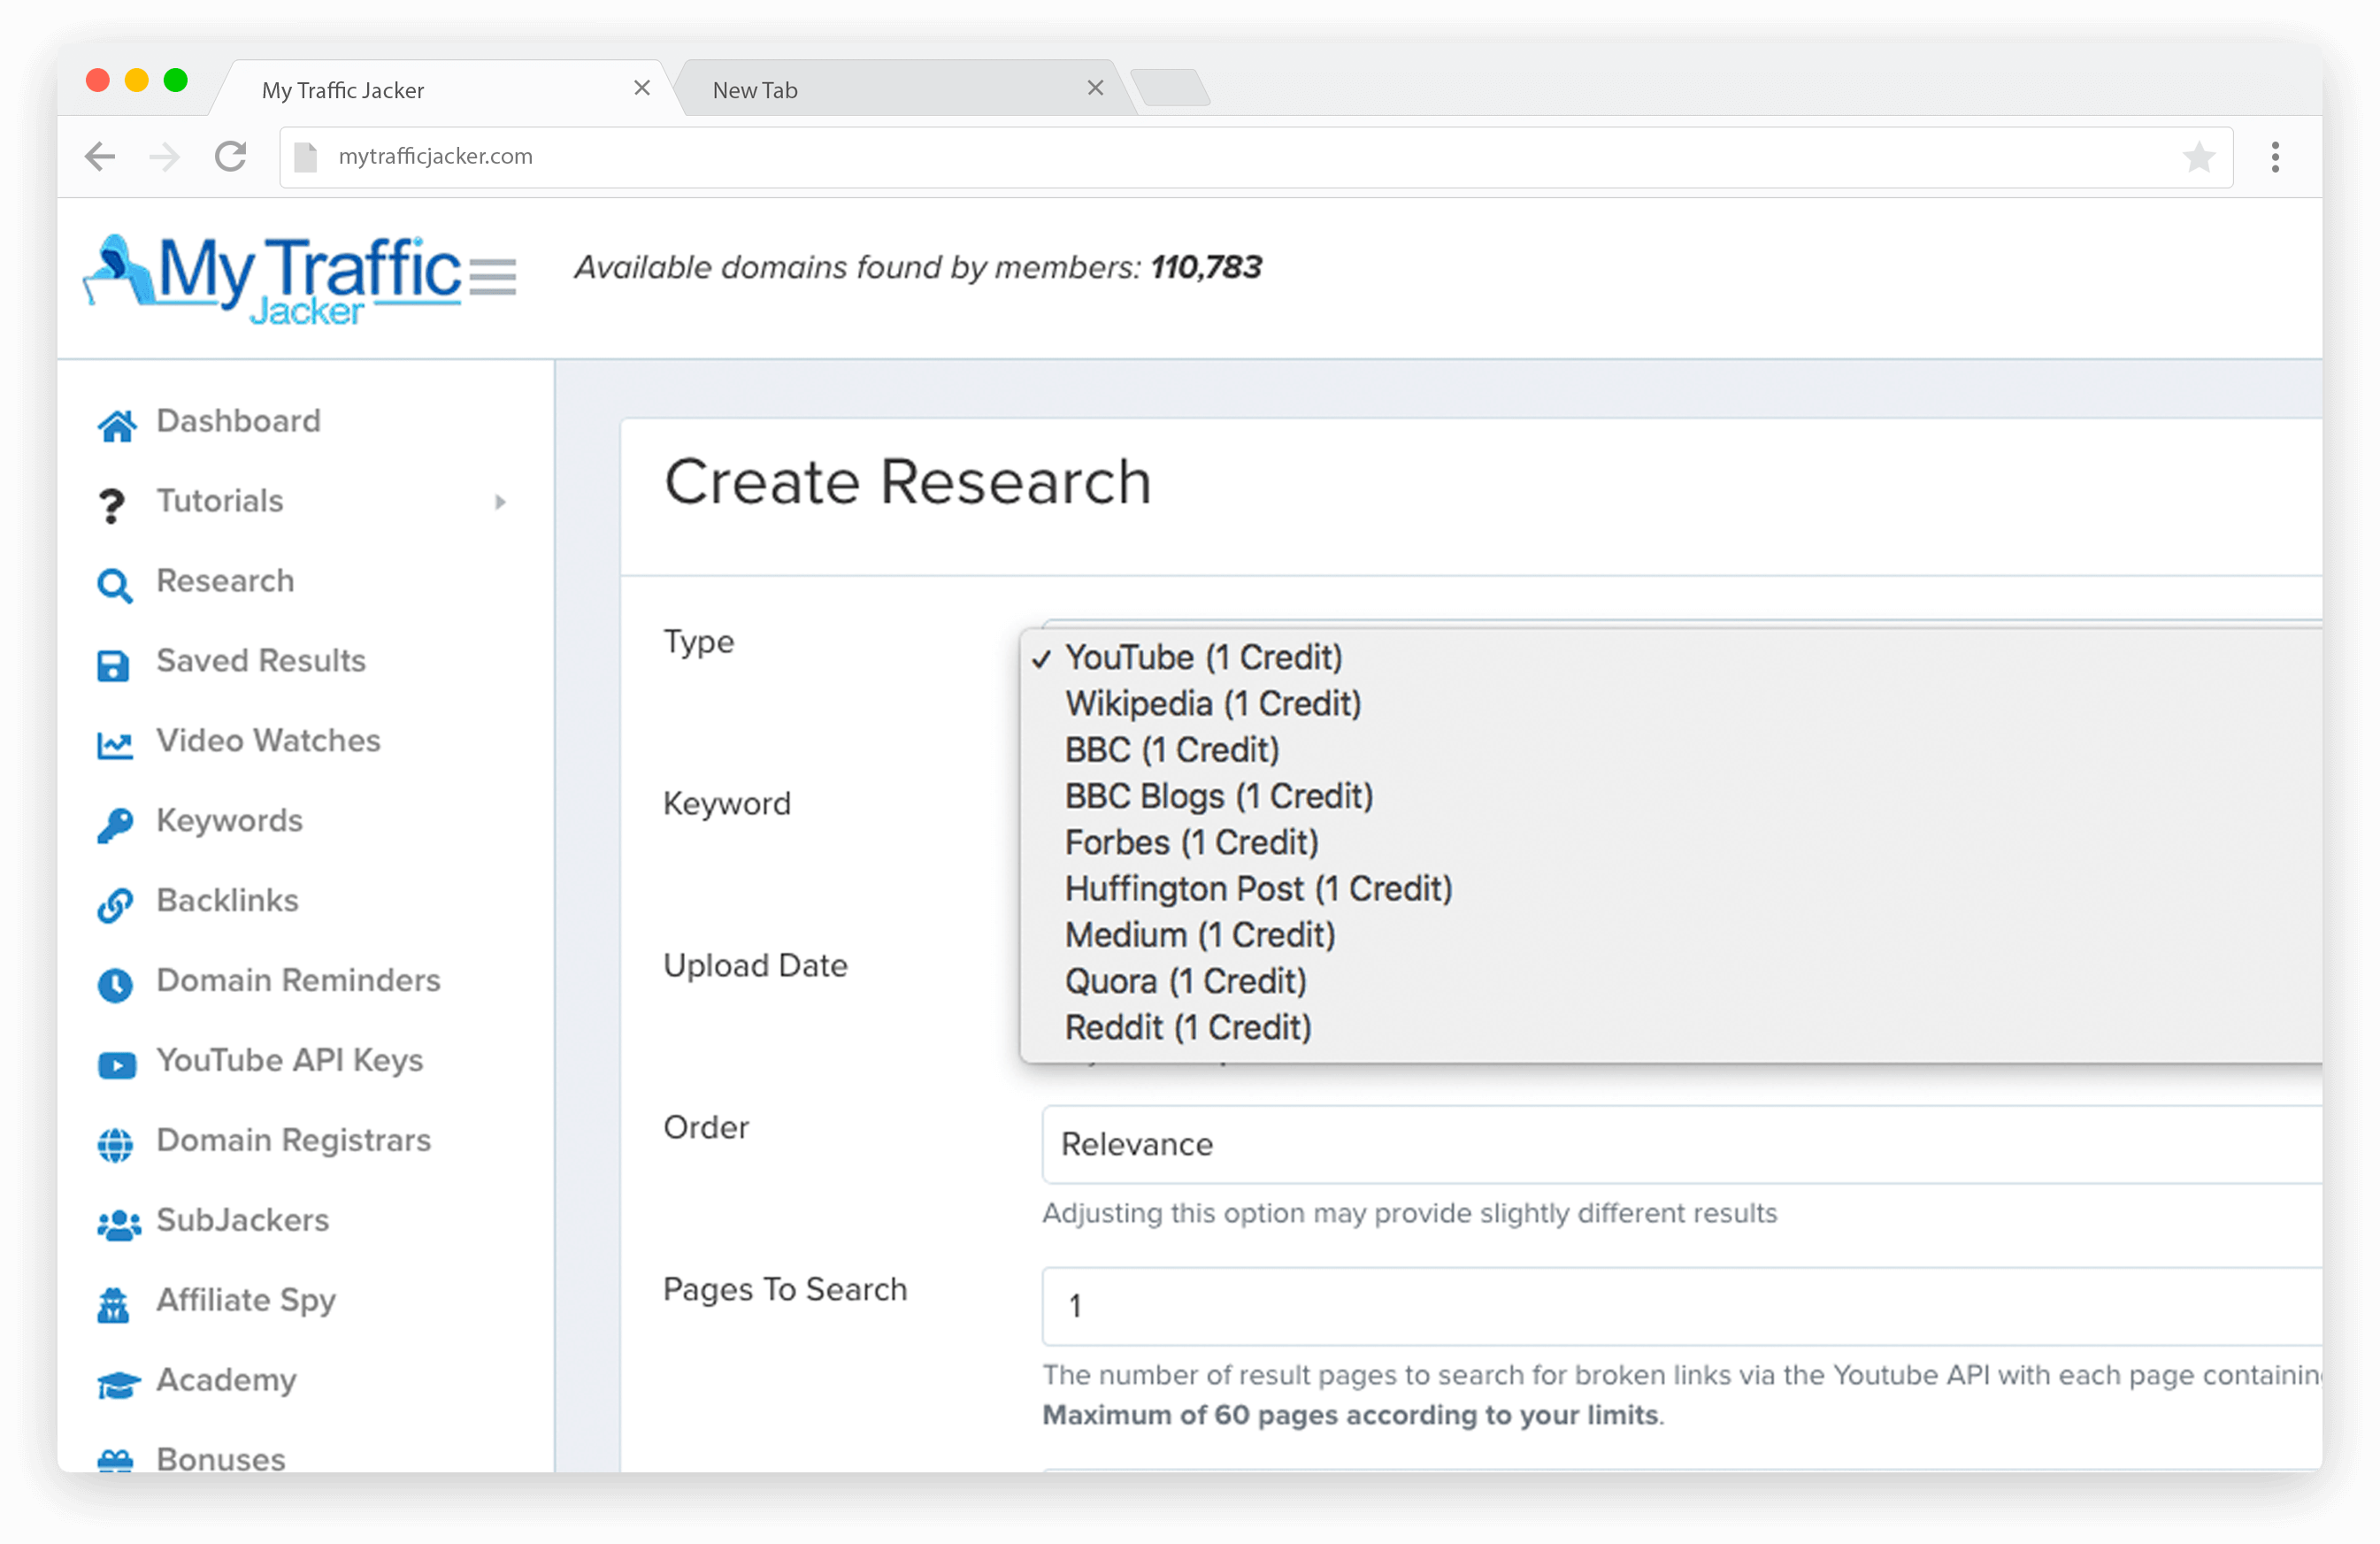Open the Domain Reminders link
Viewport: 2380px width, 1544px height.
(x=298, y=981)
